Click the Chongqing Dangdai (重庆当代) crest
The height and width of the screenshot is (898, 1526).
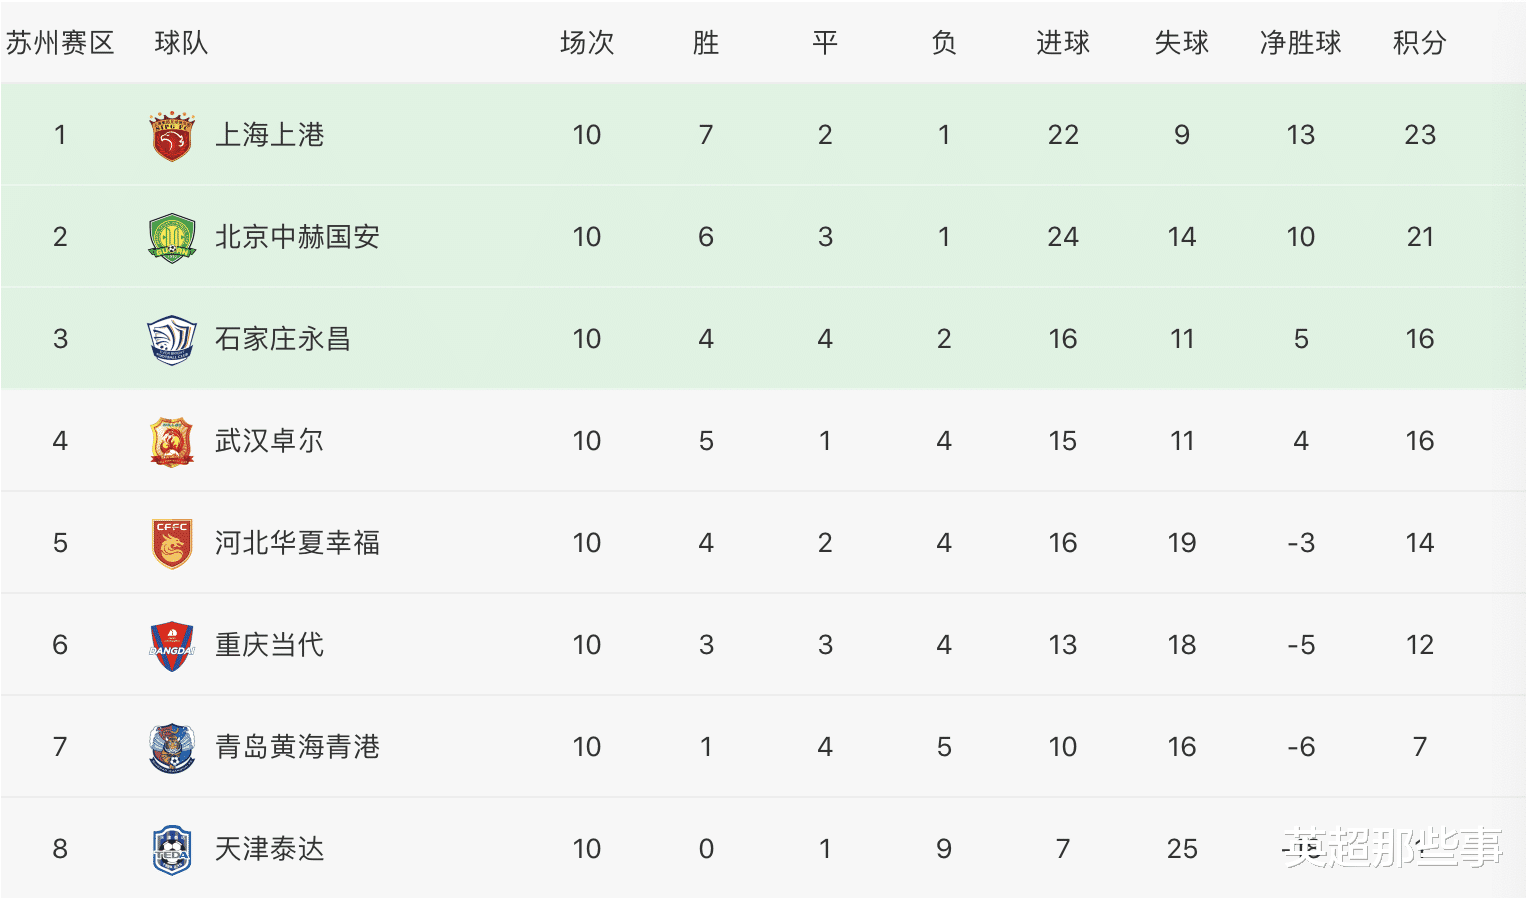point(172,646)
